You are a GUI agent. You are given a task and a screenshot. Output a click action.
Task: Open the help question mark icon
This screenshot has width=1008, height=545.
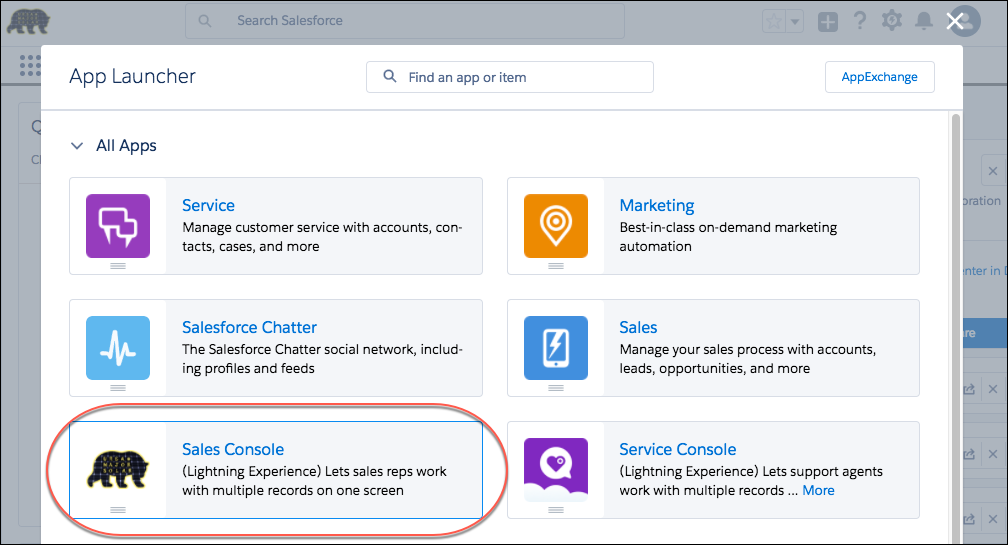coord(860,21)
